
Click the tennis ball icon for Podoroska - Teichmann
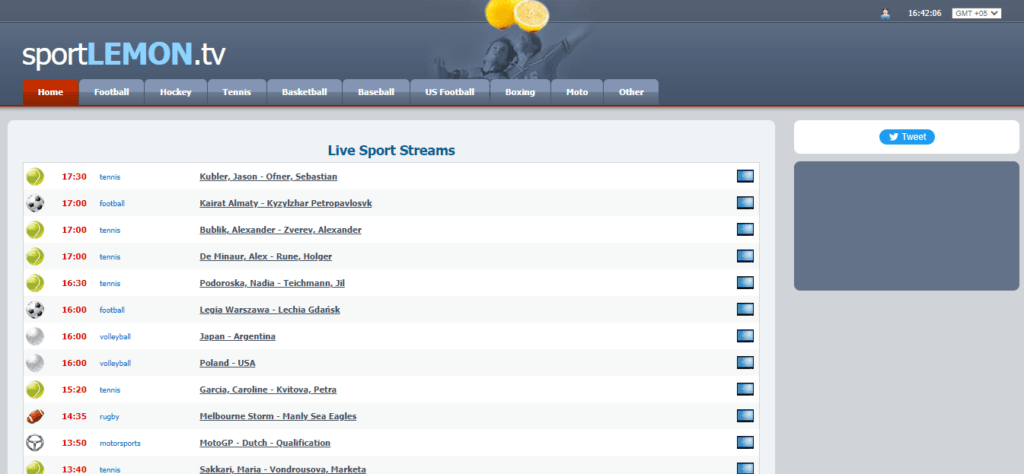coord(35,283)
